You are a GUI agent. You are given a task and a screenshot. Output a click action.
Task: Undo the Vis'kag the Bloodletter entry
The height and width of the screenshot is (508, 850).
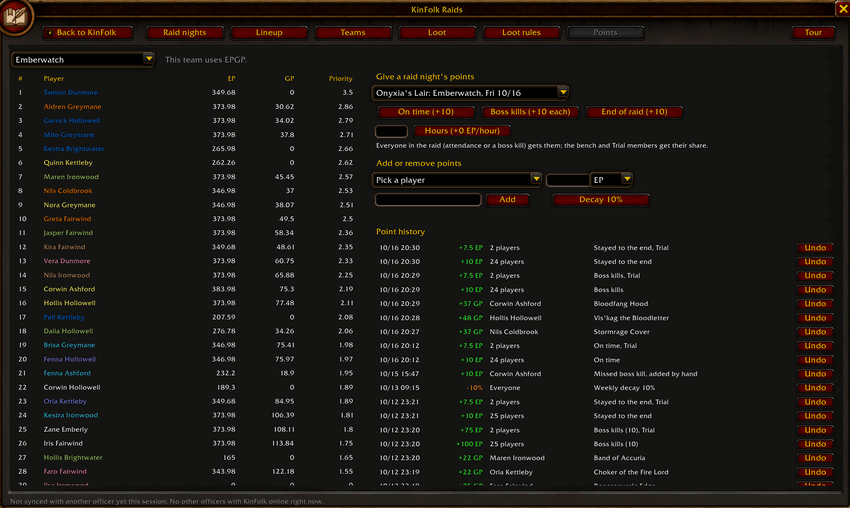(815, 318)
